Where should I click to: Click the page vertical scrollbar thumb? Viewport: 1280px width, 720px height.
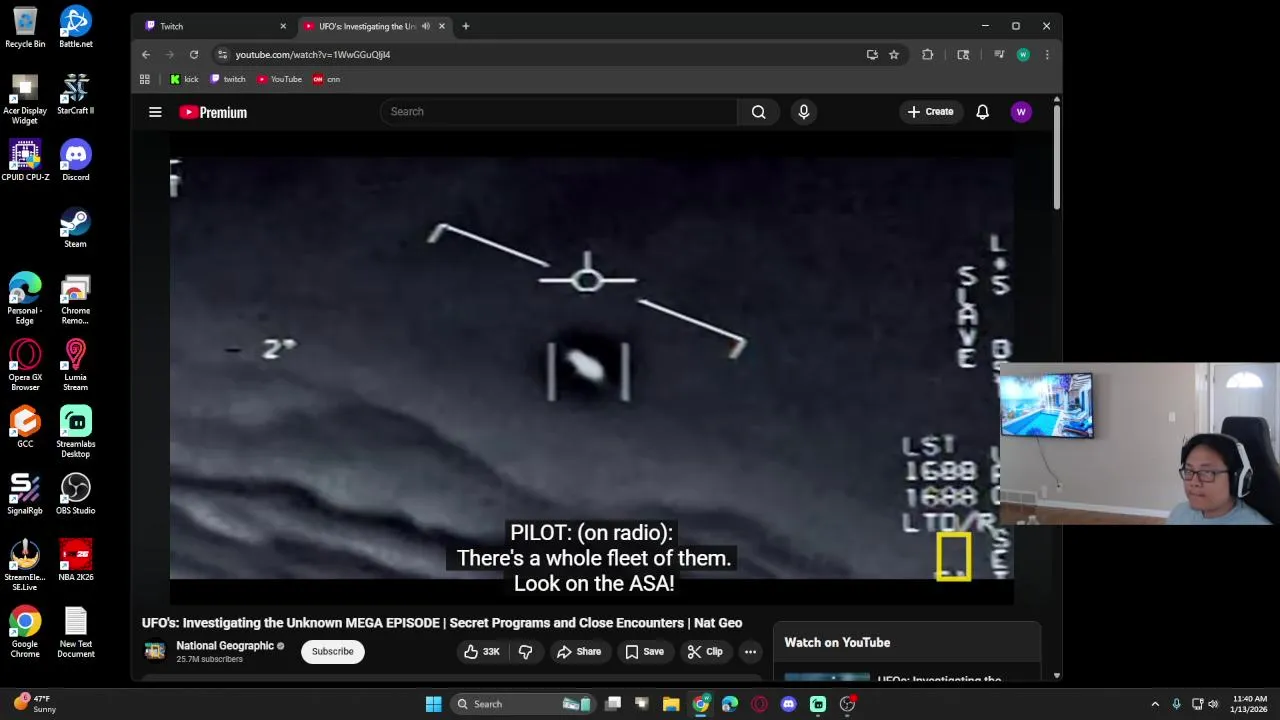coord(1056,155)
